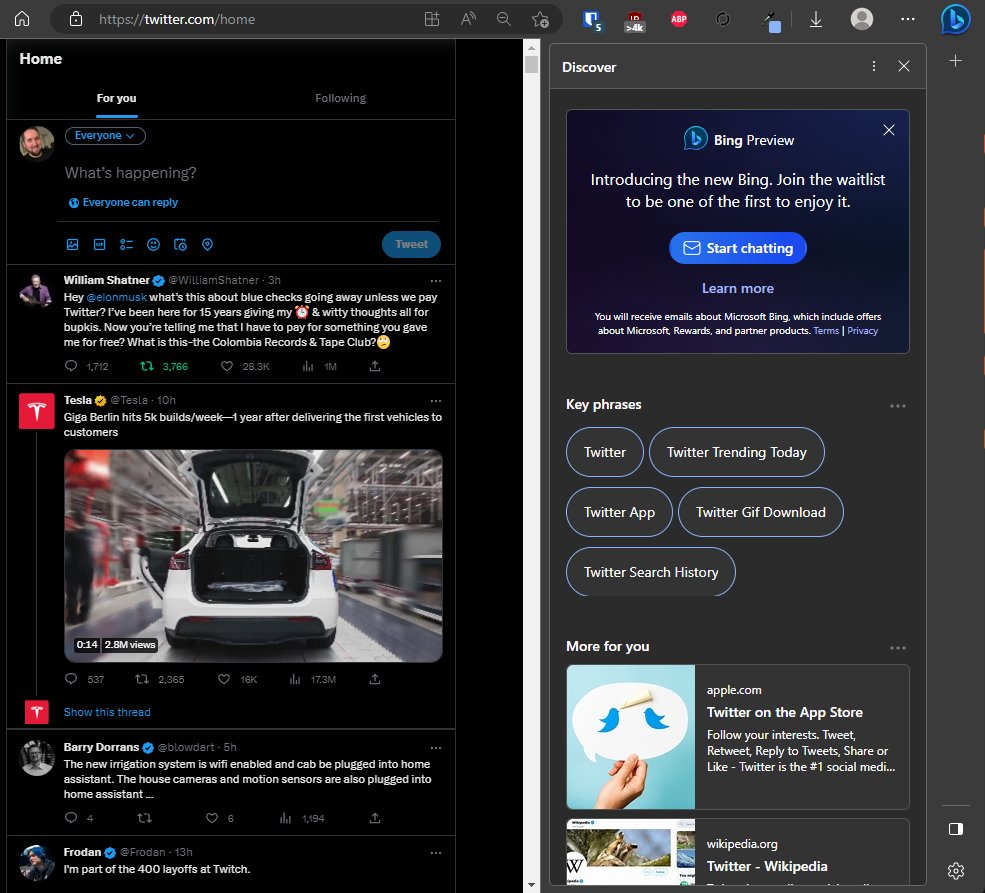985x893 pixels.
Task: Like Barry Dorrans' tweet
Action: tap(212, 818)
